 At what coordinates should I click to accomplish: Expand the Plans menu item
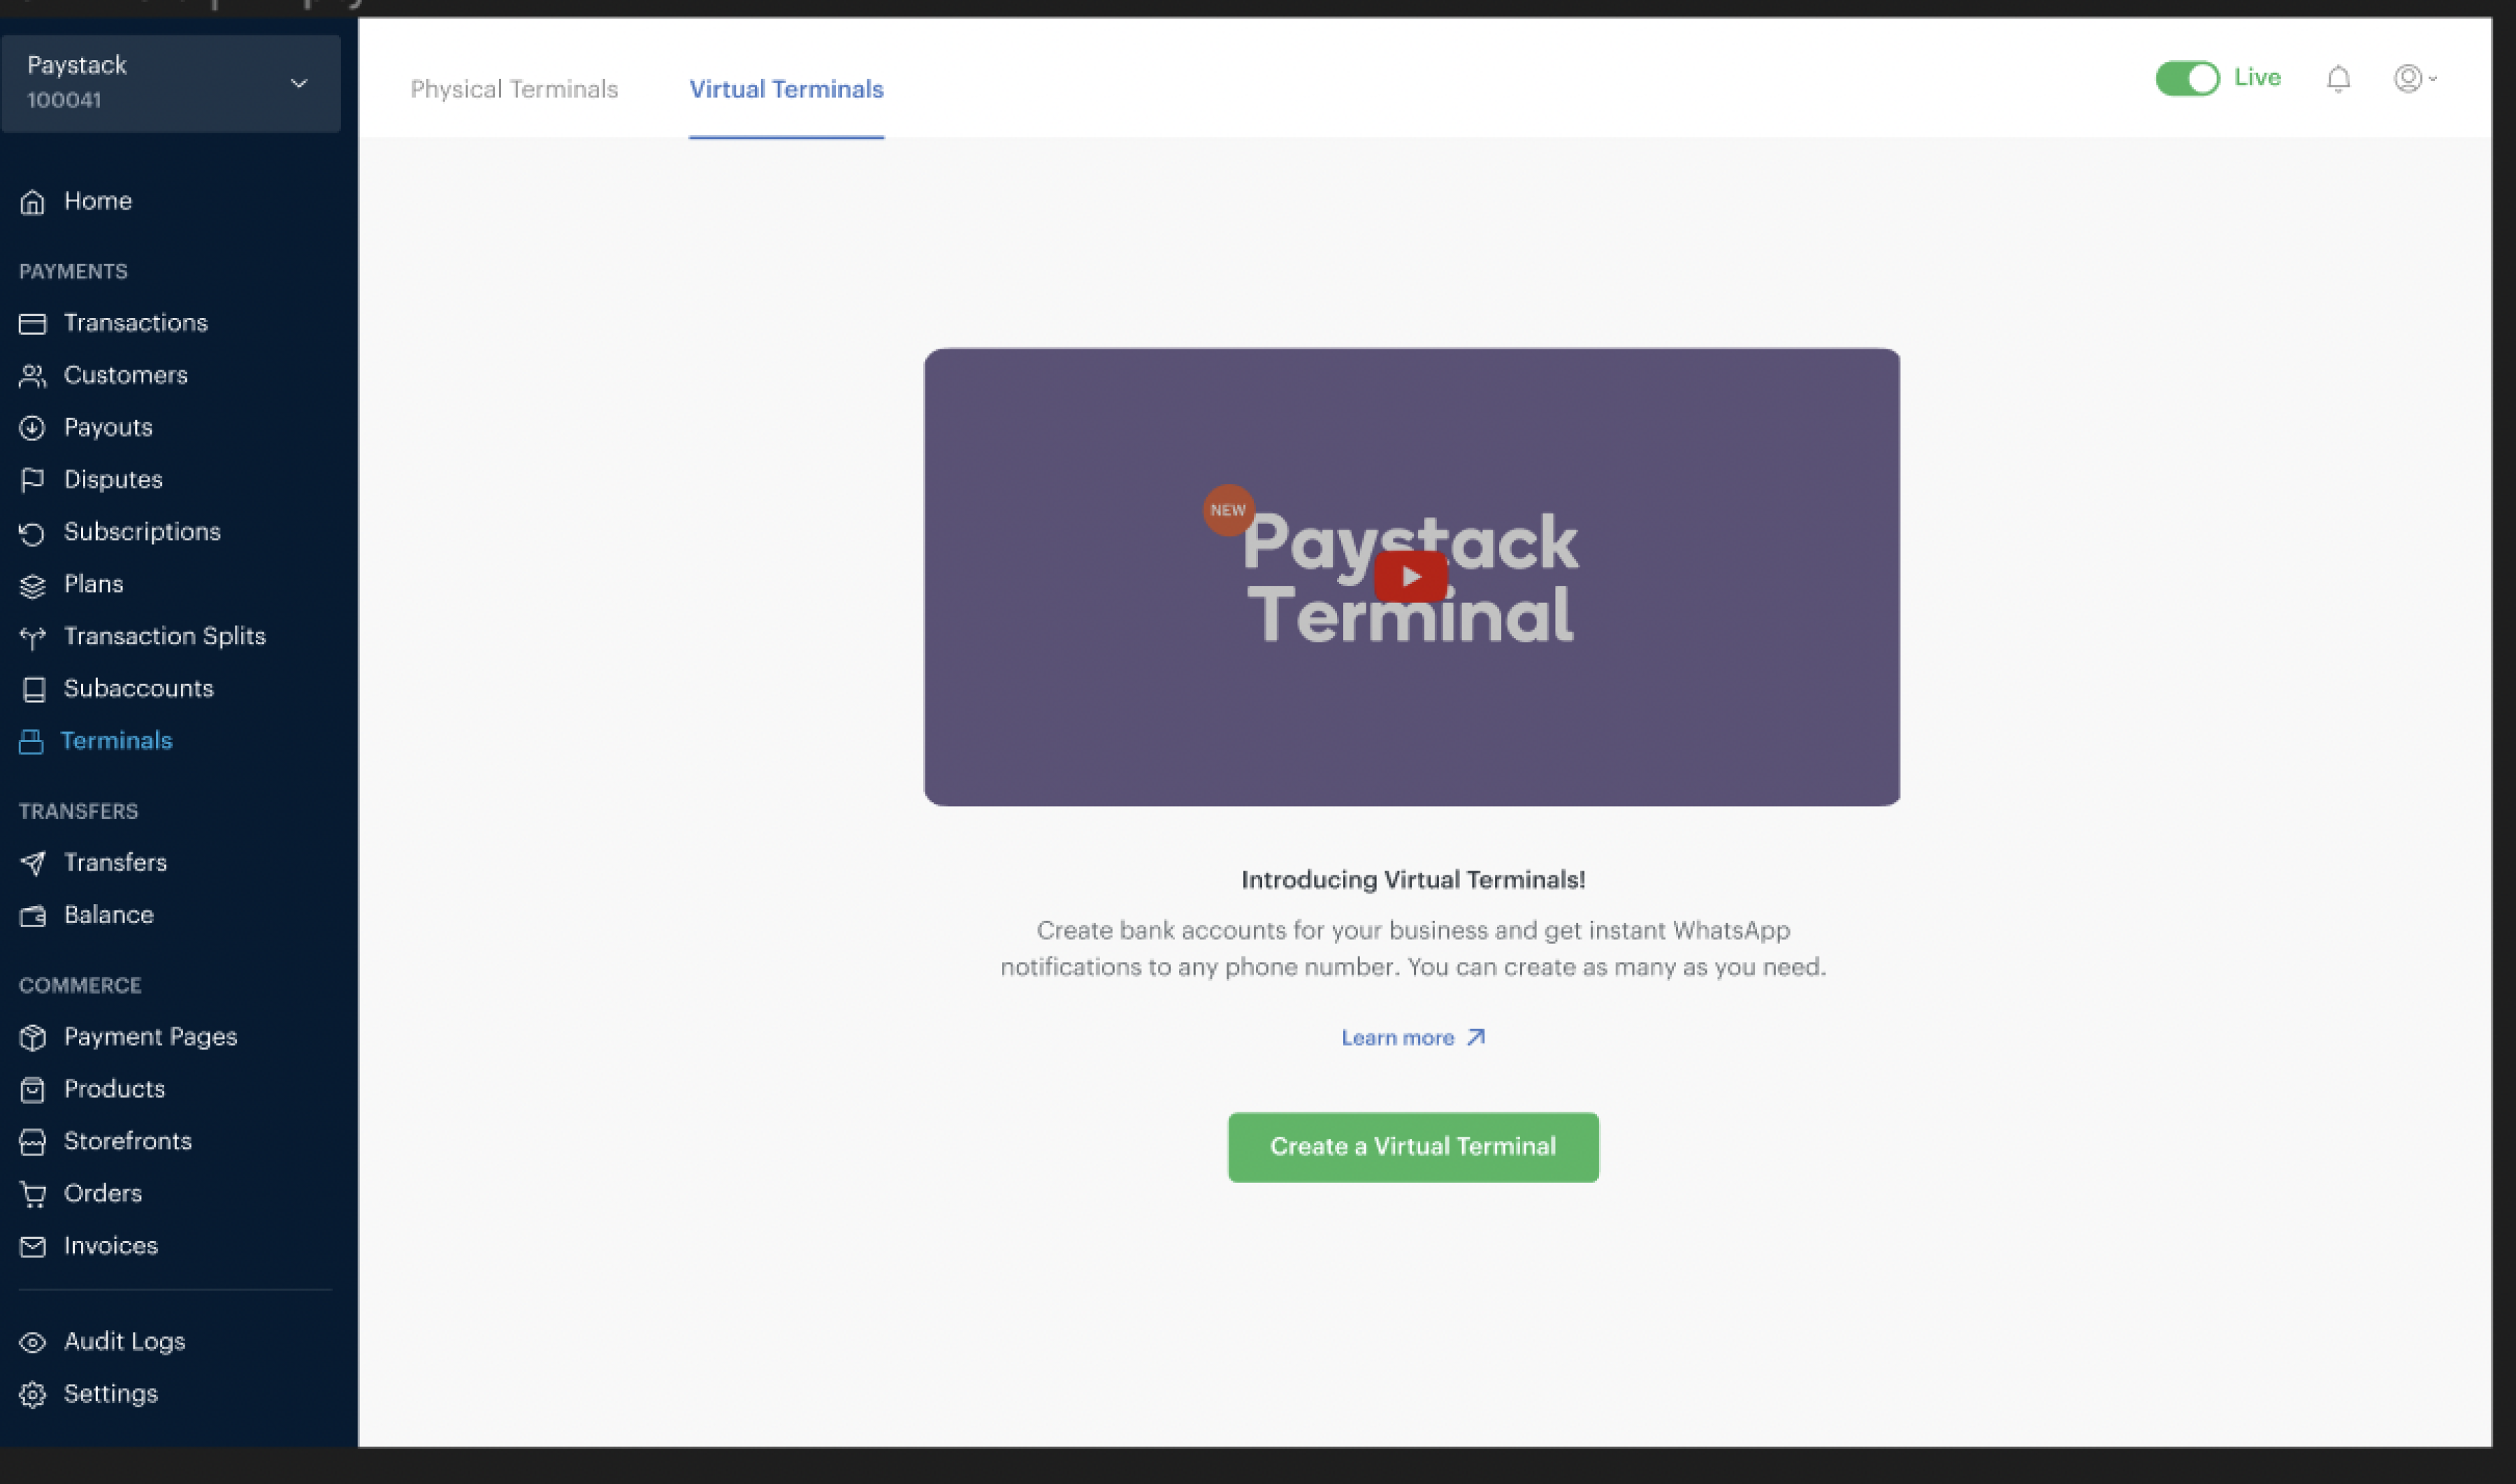pyautogui.click(x=92, y=583)
